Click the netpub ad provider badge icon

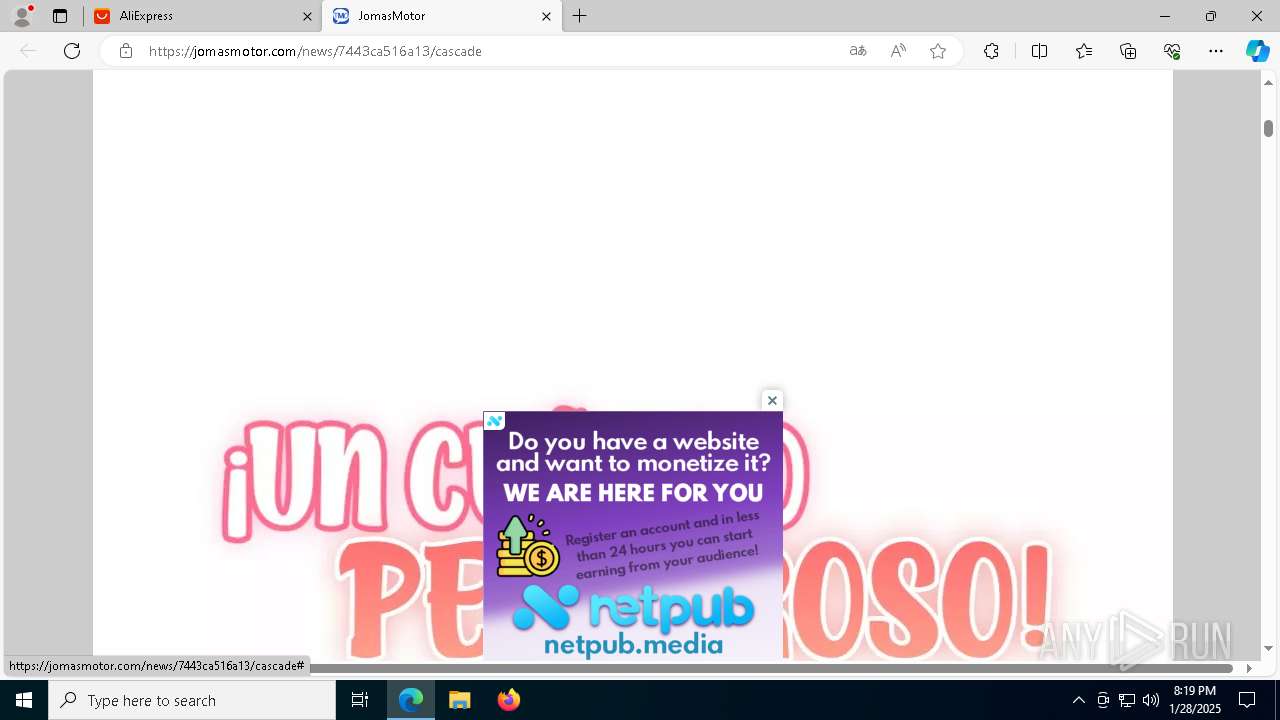pyautogui.click(x=494, y=421)
